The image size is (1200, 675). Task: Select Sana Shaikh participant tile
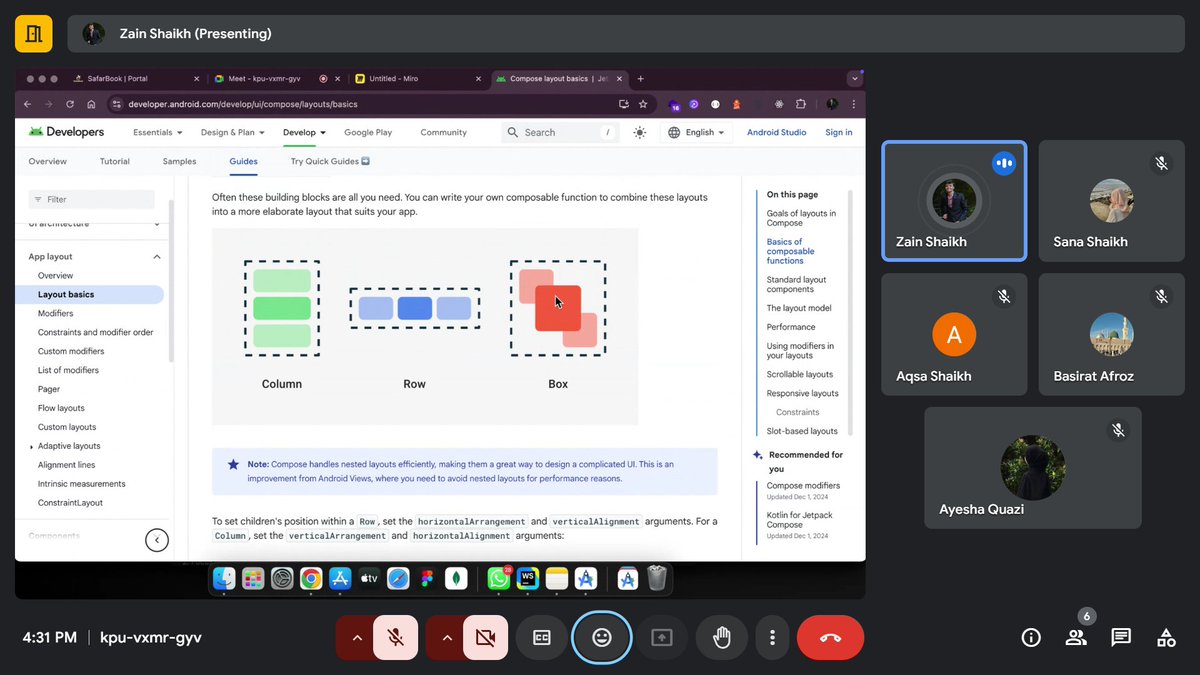[1112, 201]
